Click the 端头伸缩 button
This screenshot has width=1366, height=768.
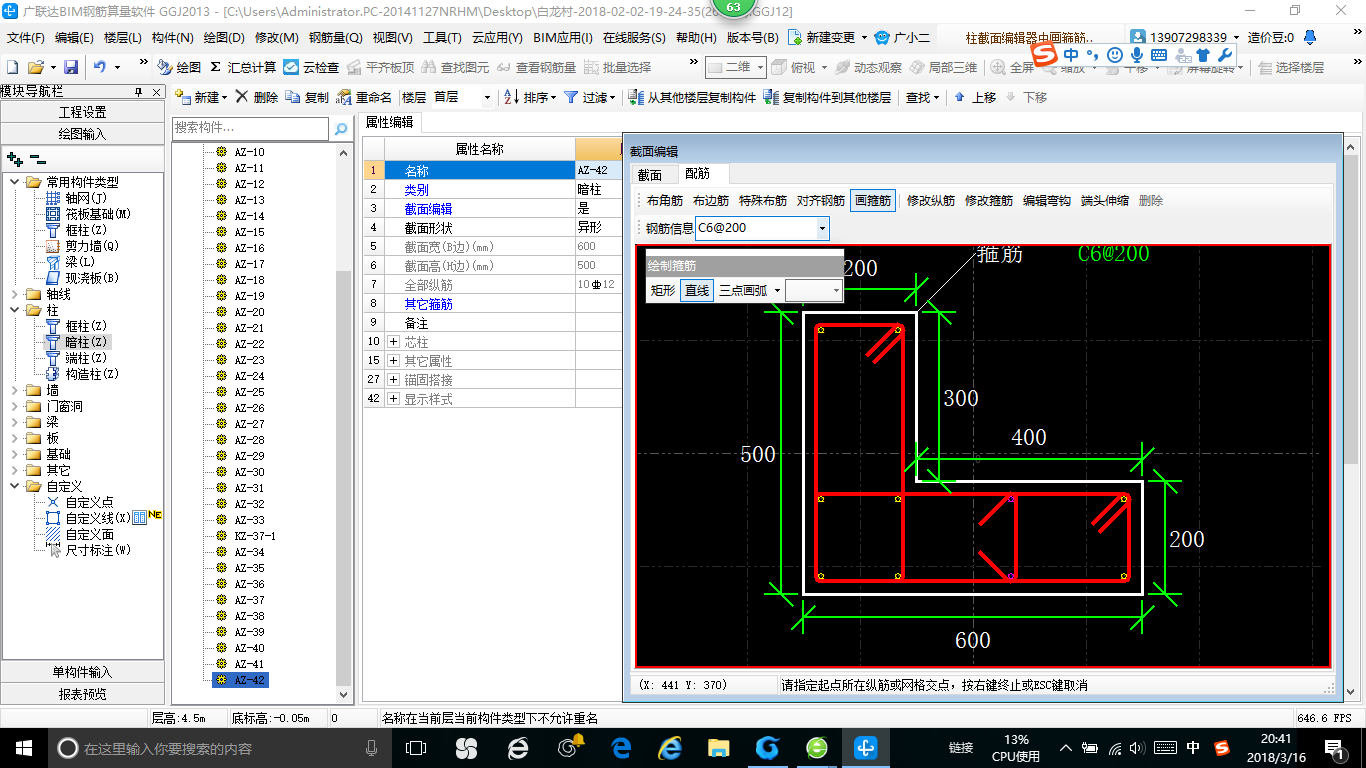(1104, 200)
